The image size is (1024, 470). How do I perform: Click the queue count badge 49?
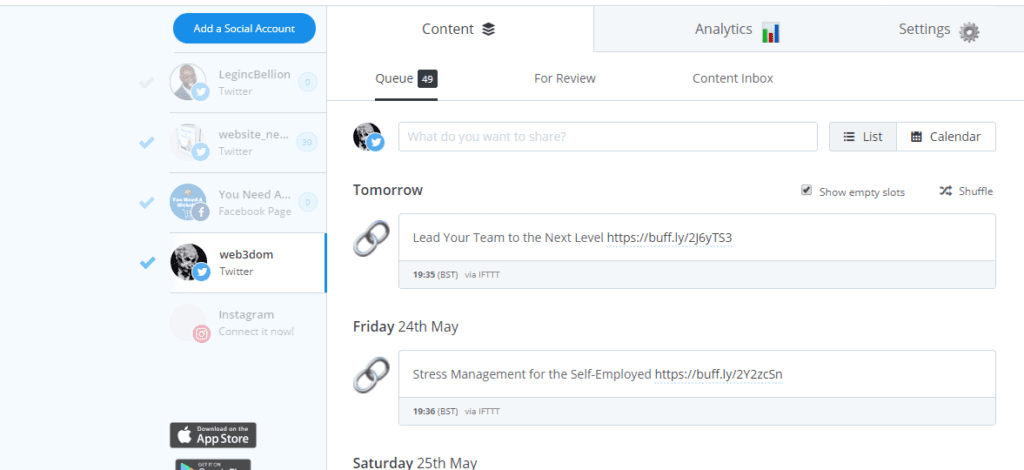427,79
